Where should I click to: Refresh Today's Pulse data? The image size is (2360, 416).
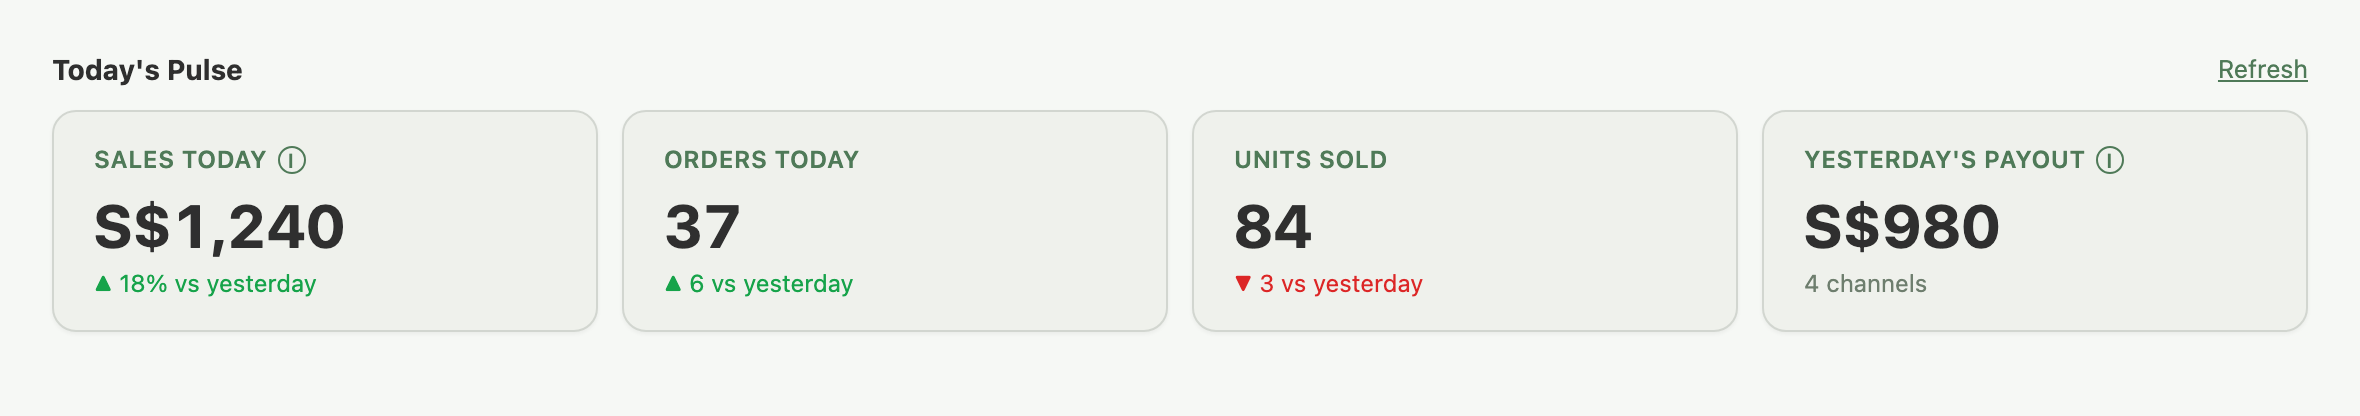click(2262, 70)
